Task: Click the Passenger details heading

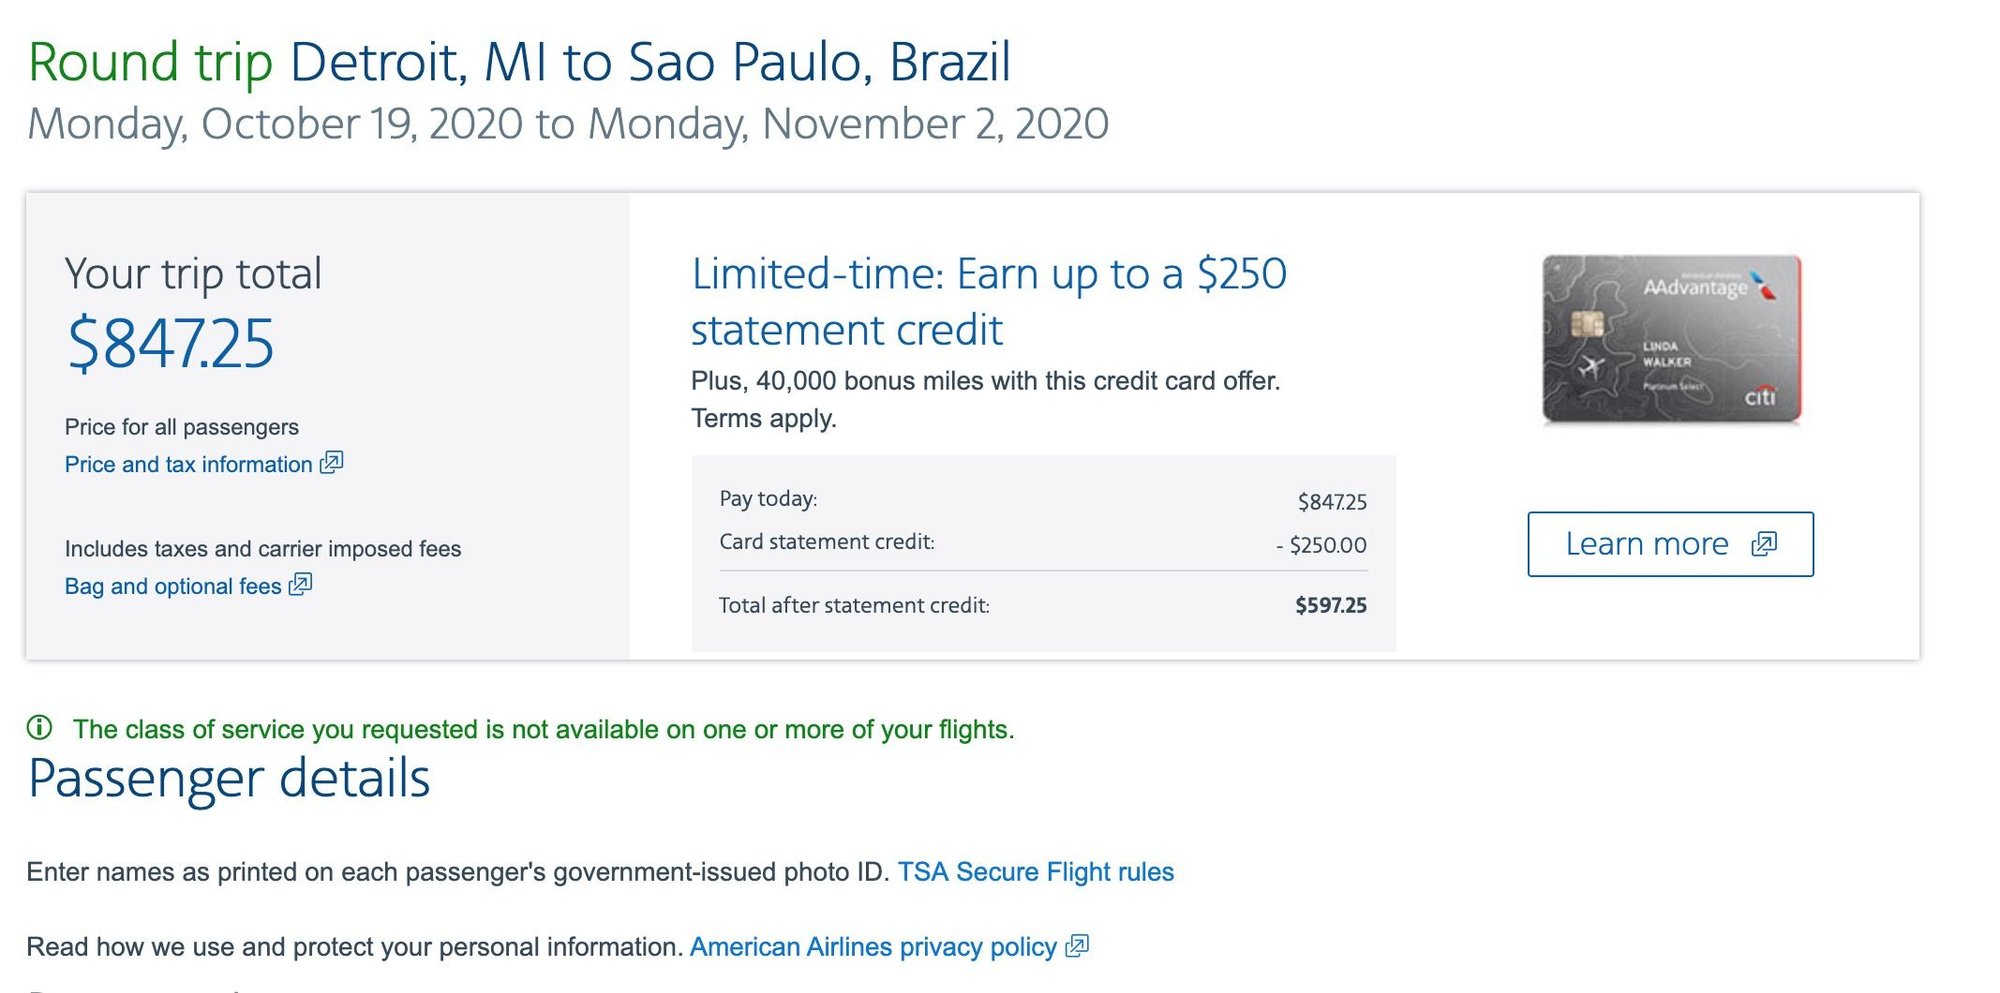Action: coord(229,778)
